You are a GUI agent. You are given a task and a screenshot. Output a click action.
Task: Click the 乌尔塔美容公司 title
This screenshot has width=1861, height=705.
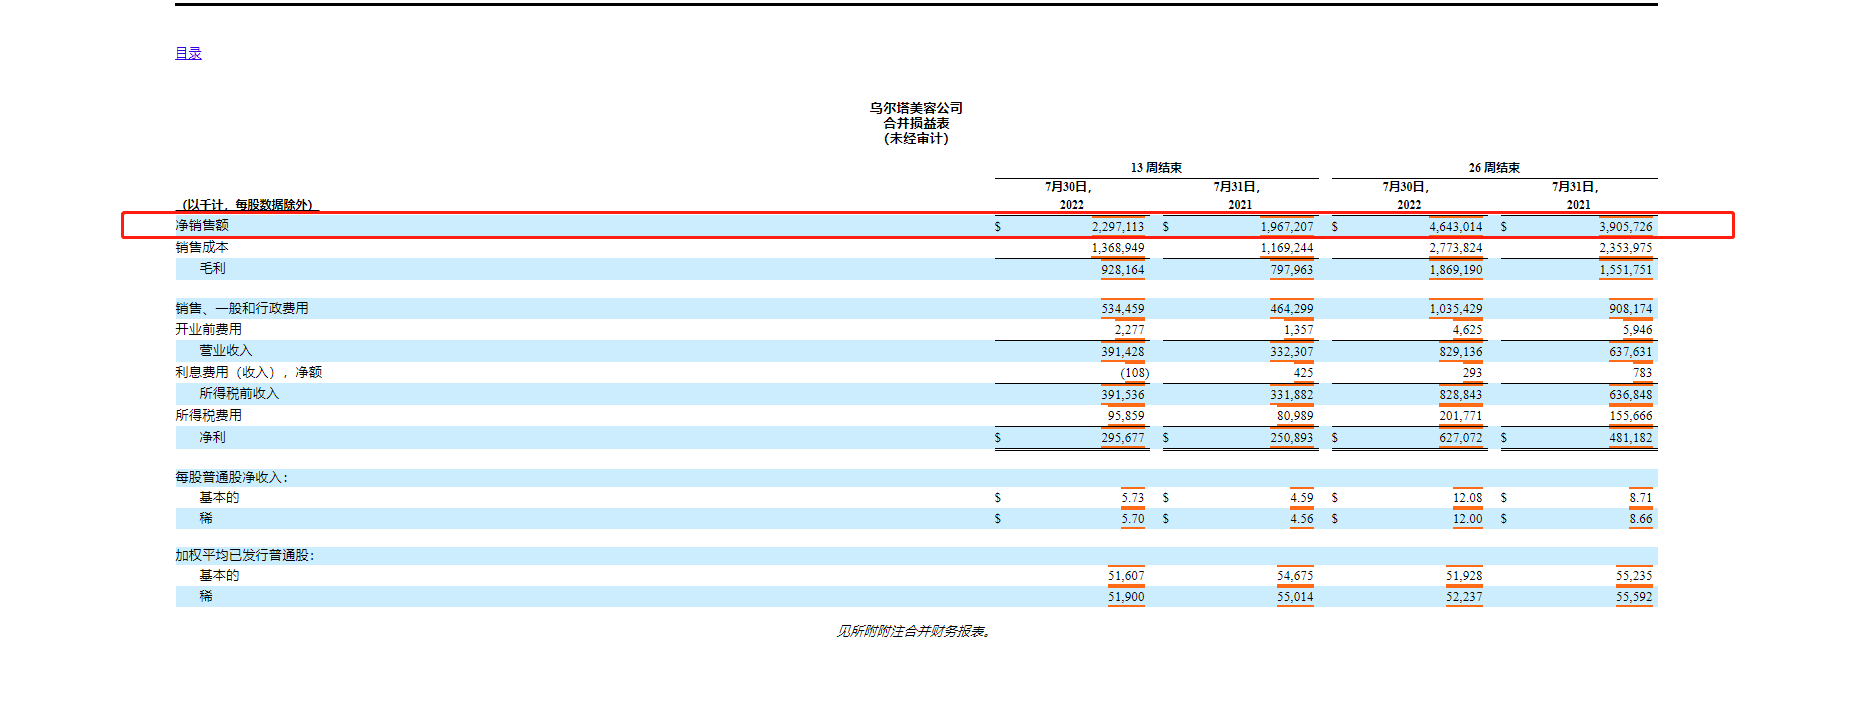(916, 108)
